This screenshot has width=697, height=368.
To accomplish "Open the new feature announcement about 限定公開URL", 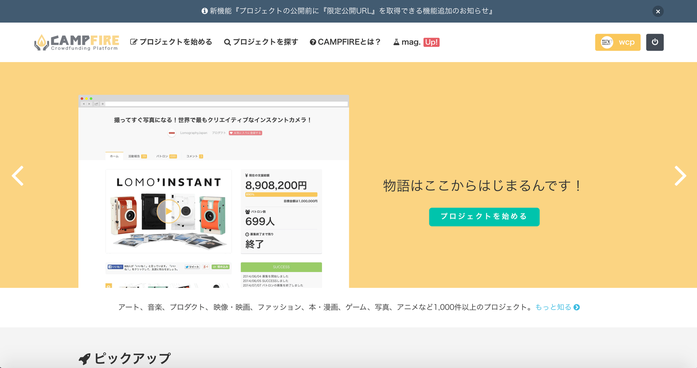I will pos(352,11).
